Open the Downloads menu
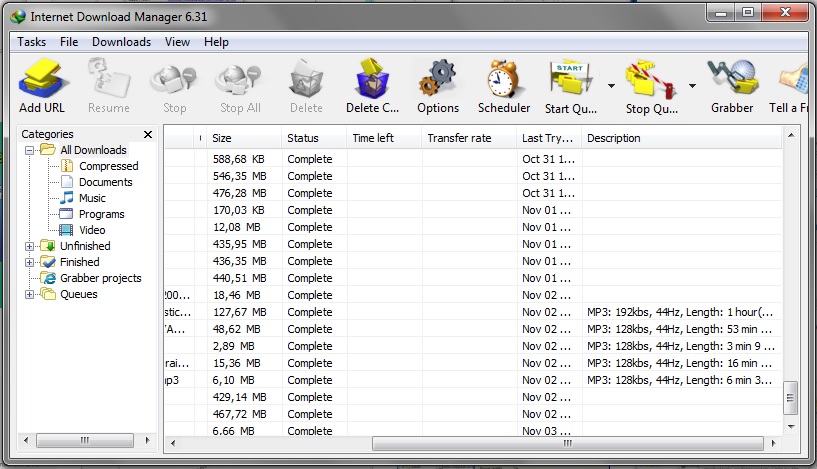 click(x=121, y=42)
